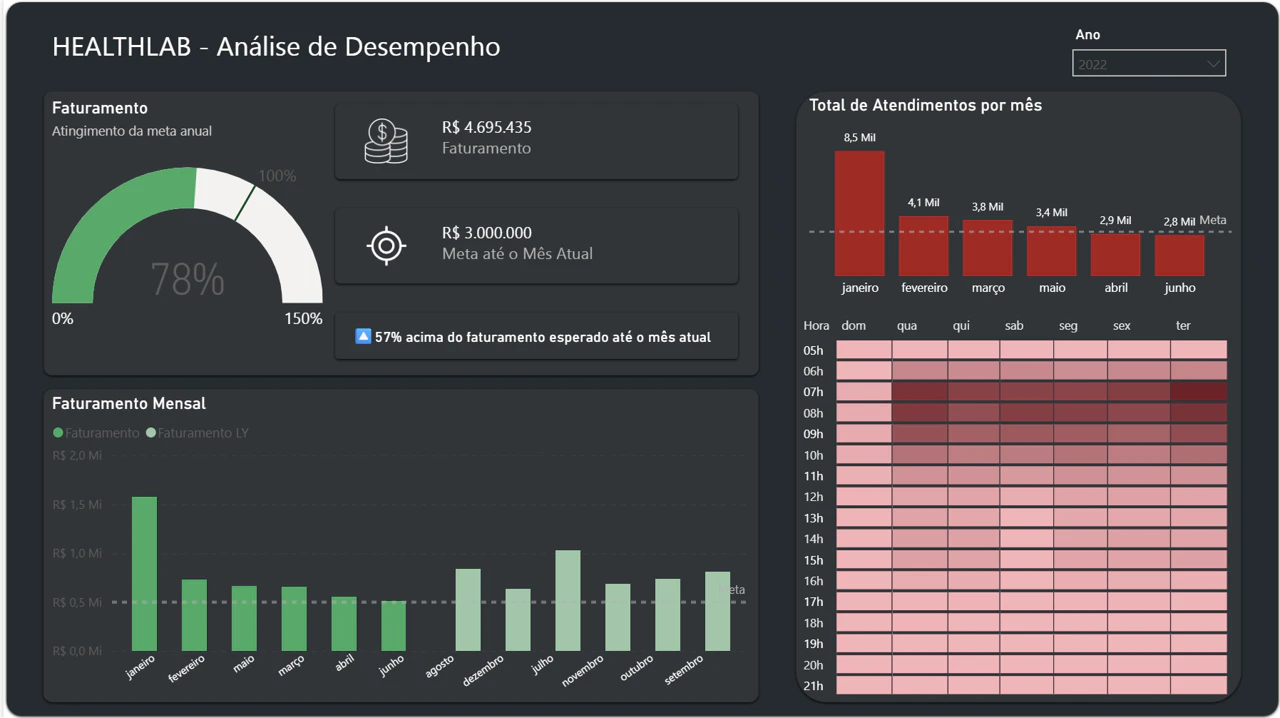Click the Atingimento da meta anual subtitle
The width and height of the screenshot is (1280, 718).
(x=132, y=131)
